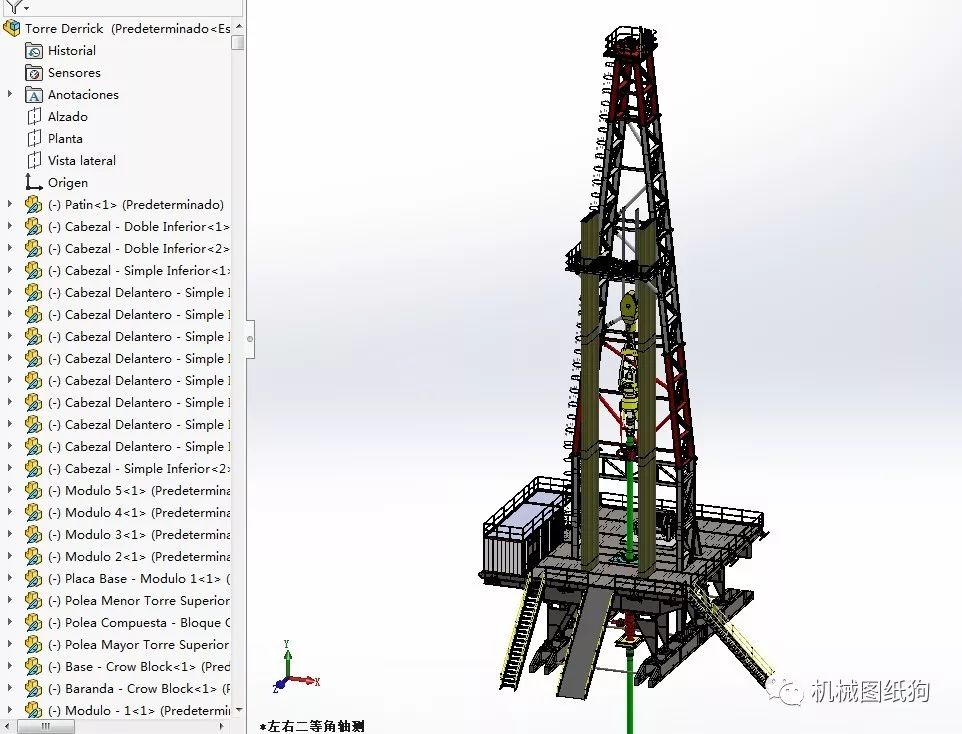Viewport: 962px width, 734px height.
Task: Click the tree panel scroll-down arrow
Action: point(239,709)
